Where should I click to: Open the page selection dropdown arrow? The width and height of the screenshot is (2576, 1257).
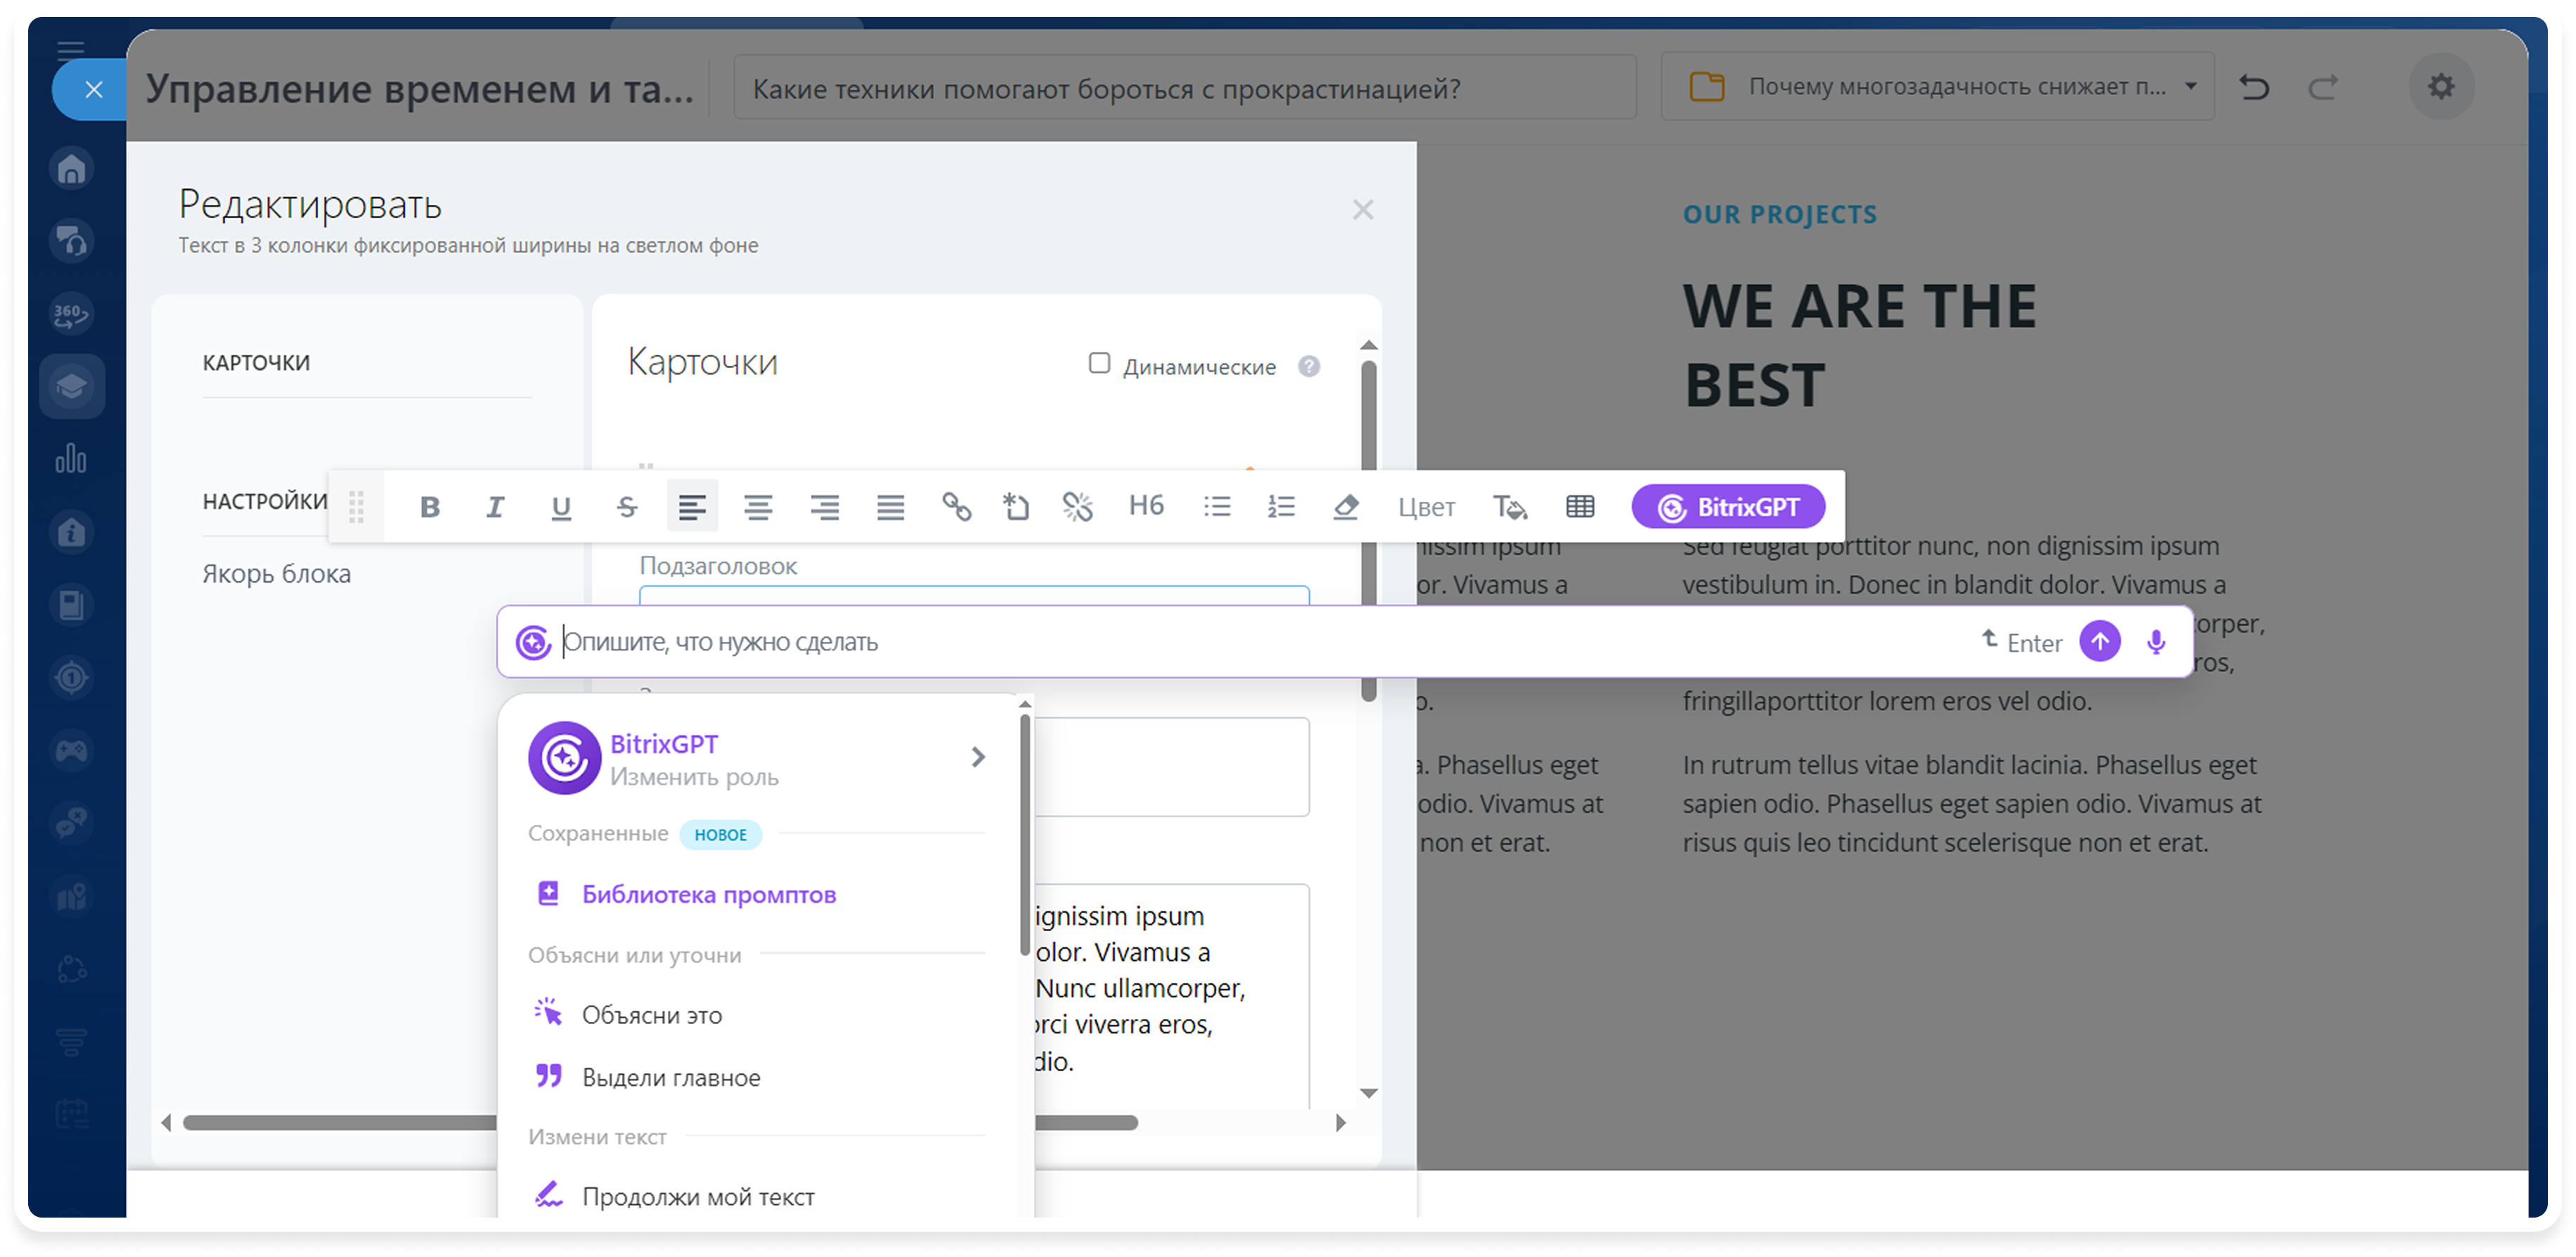tap(2190, 86)
